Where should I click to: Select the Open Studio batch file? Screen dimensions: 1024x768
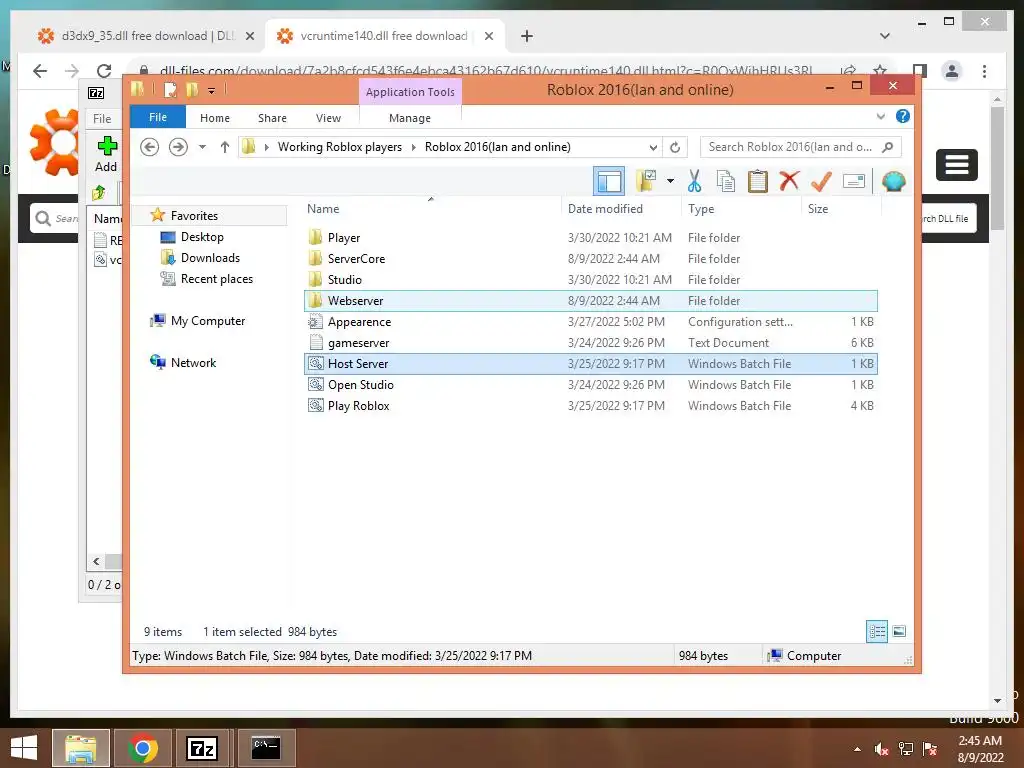coord(590,385)
